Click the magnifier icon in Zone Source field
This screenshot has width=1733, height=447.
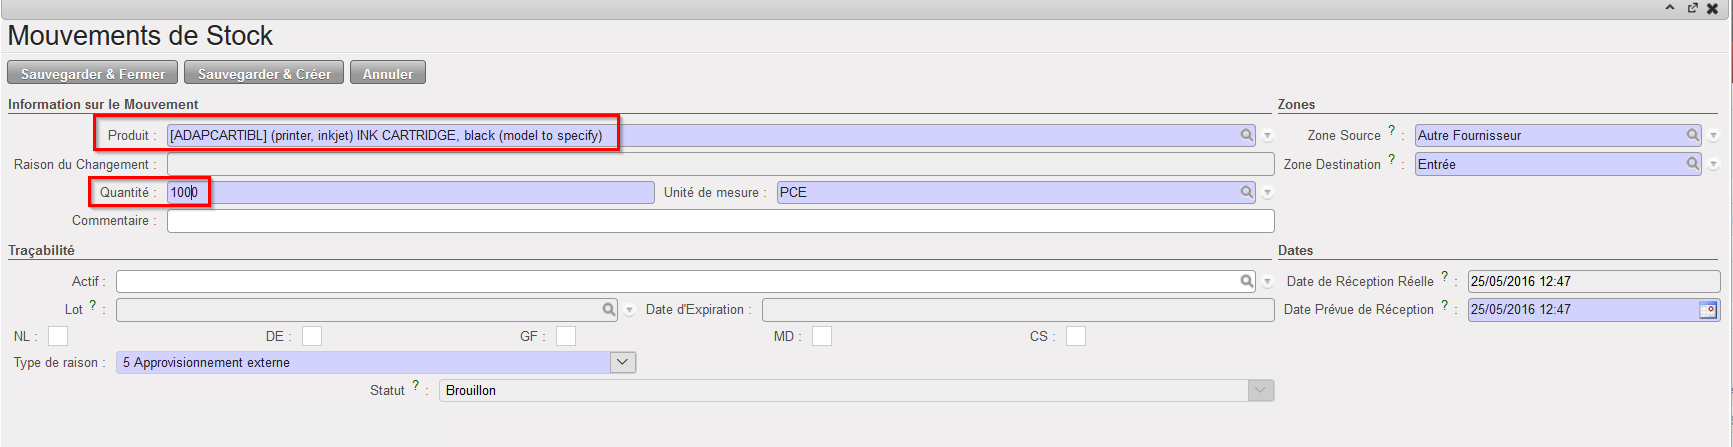pyautogui.click(x=1692, y=135)
